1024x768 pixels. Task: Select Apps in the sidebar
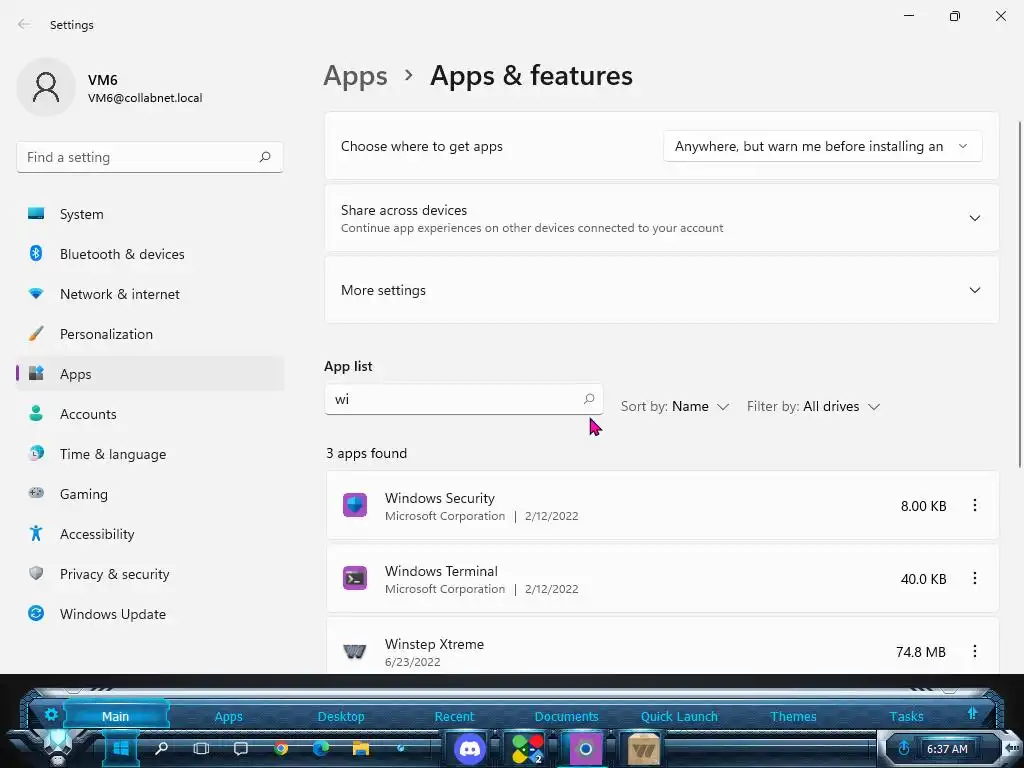[150, 374]
